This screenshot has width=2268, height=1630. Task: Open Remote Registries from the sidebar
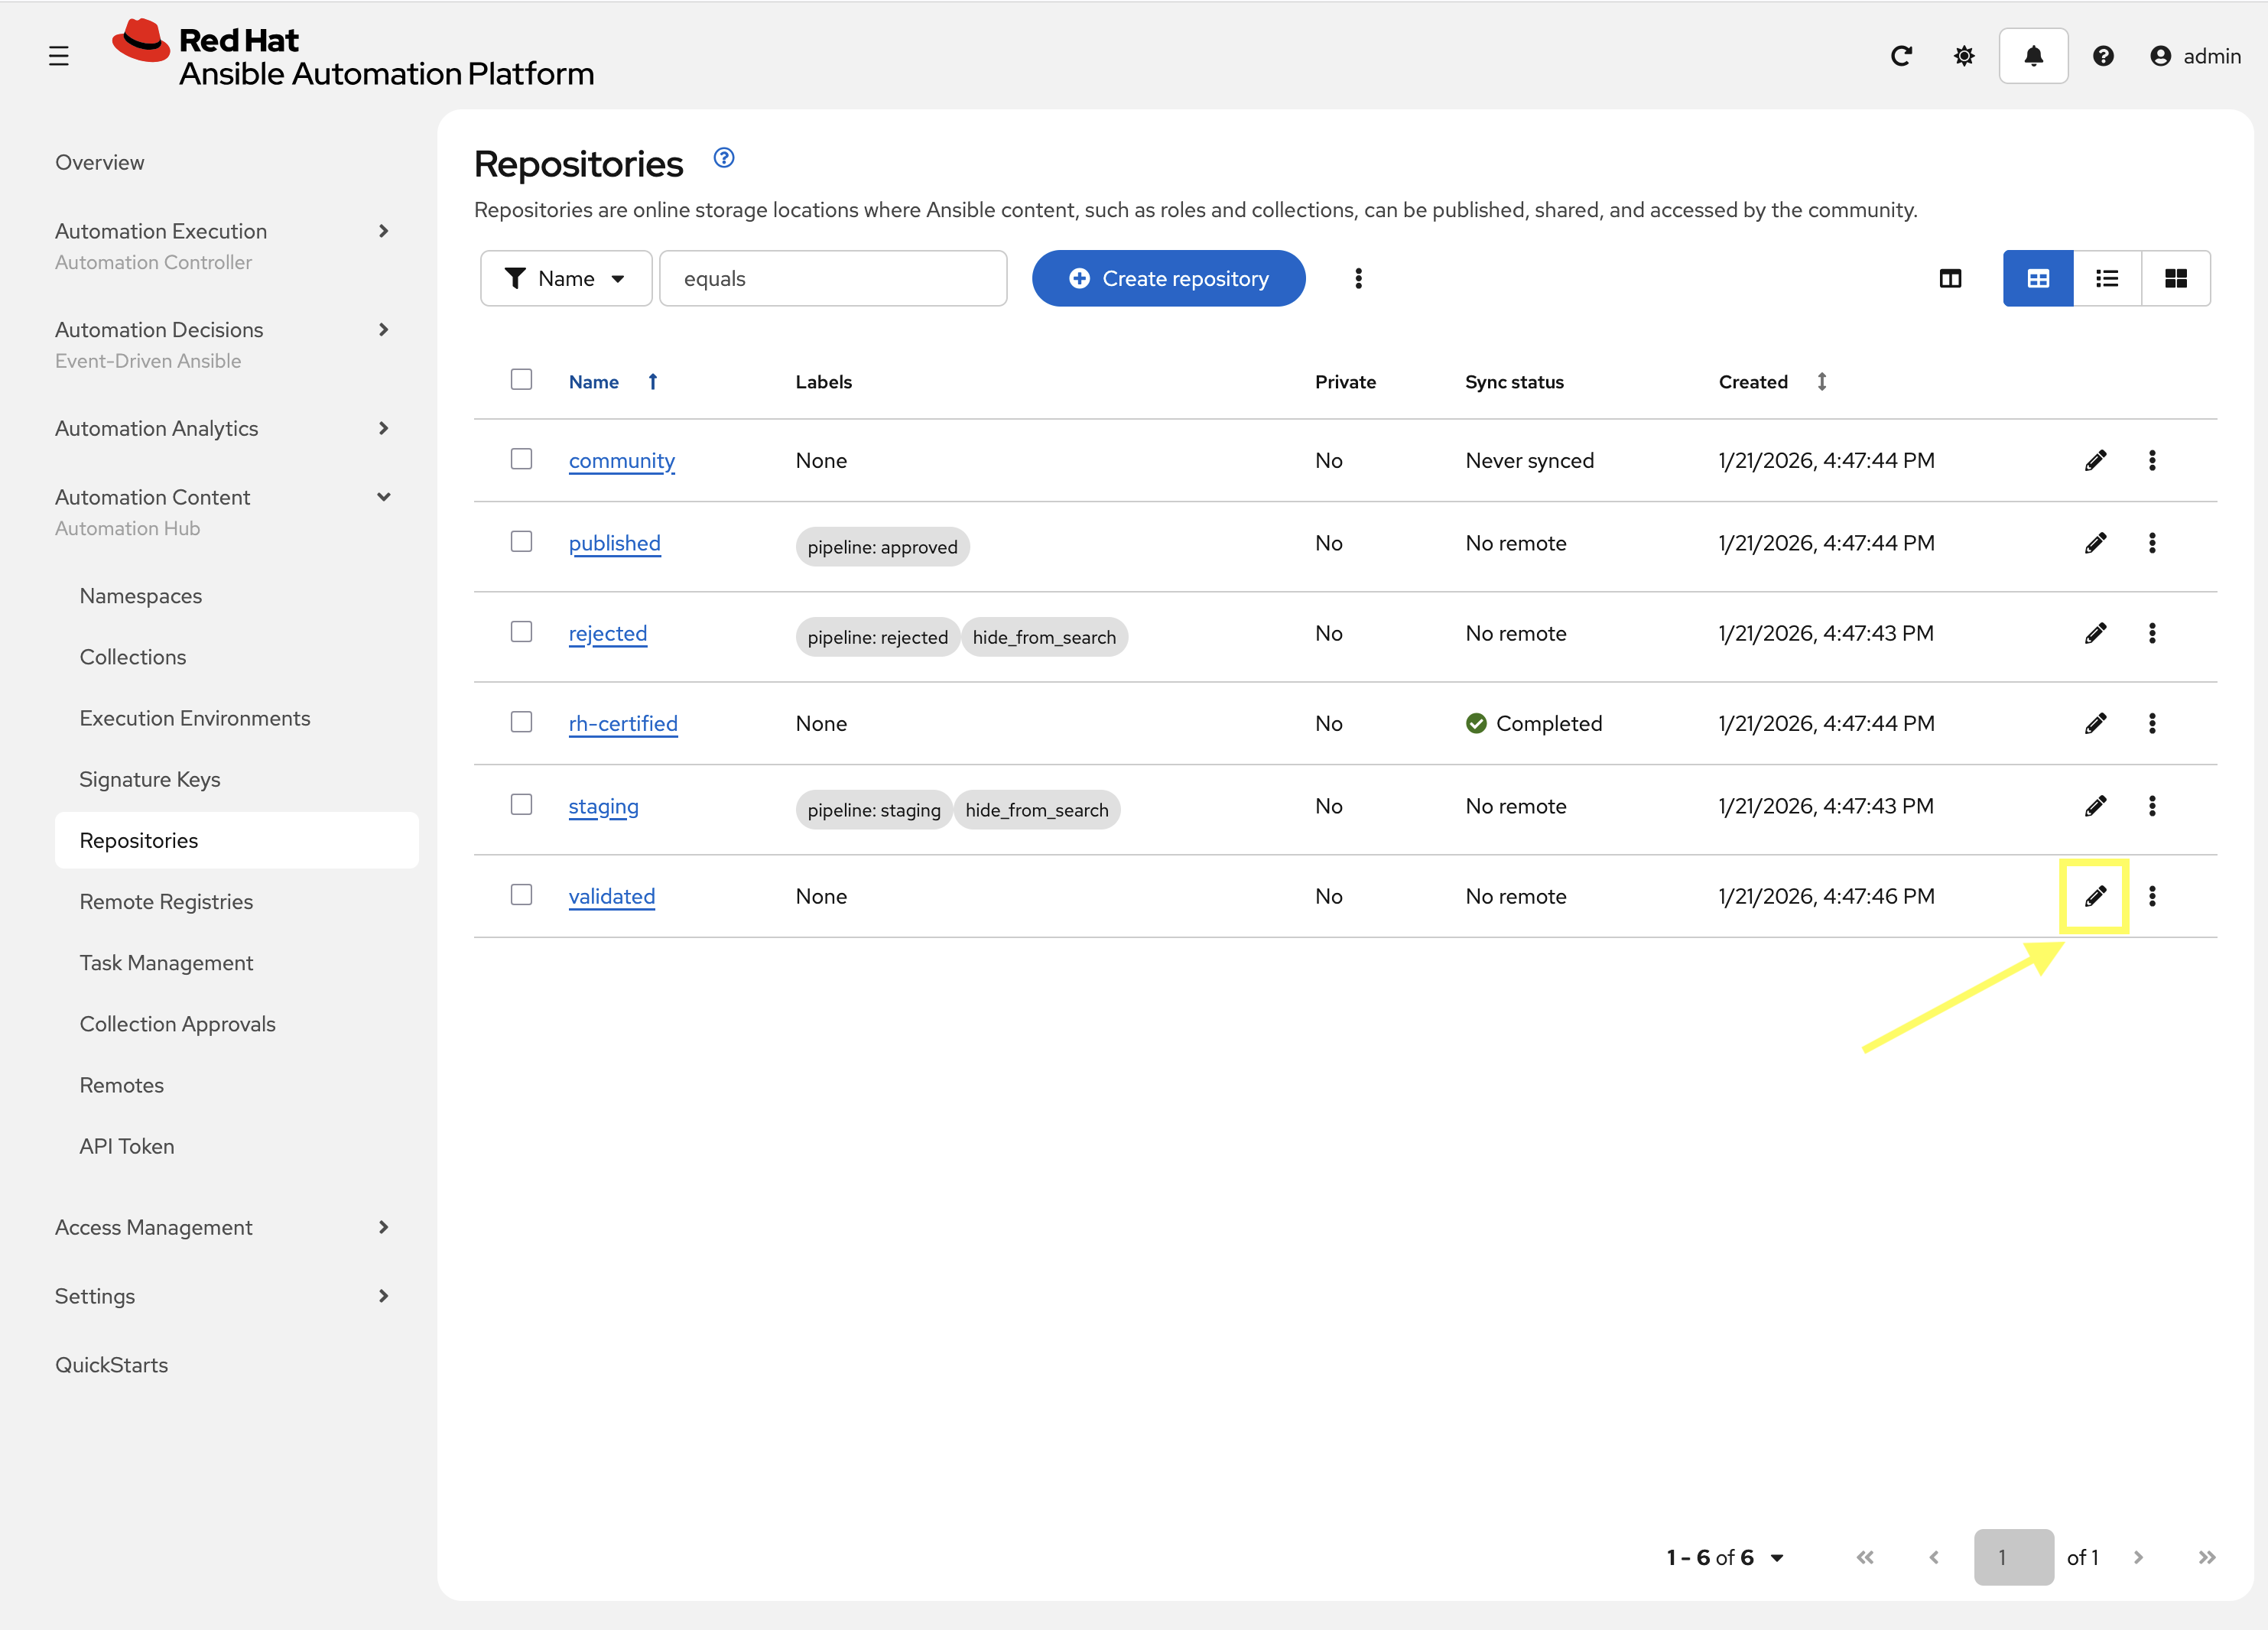click(x=166, y=901)
